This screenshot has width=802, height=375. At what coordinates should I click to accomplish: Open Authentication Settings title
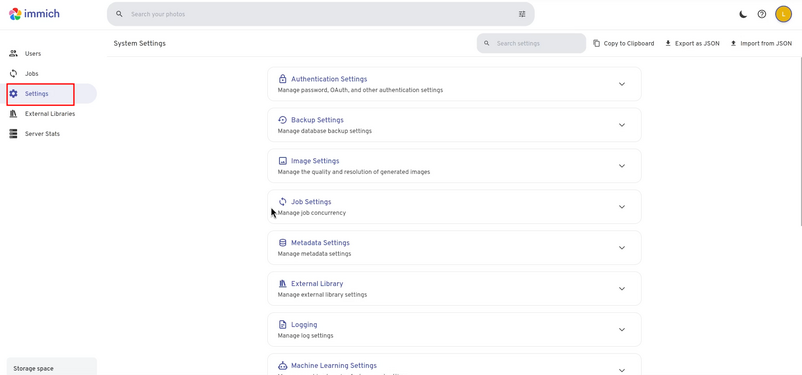(x=329, y=79)
